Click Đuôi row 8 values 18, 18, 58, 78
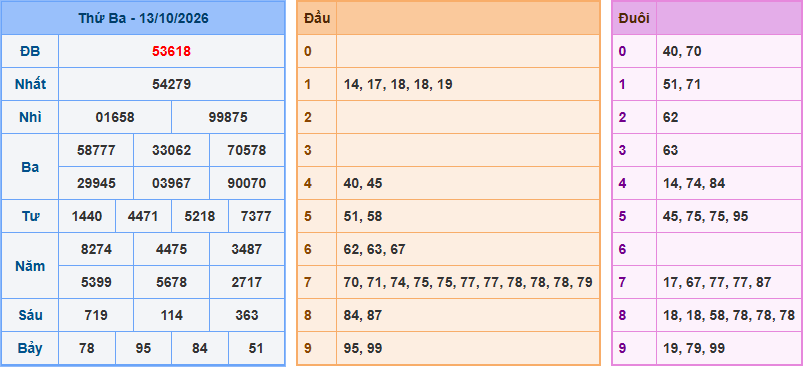The height and width of the screenshot is (367, 804). coord(729,315)
